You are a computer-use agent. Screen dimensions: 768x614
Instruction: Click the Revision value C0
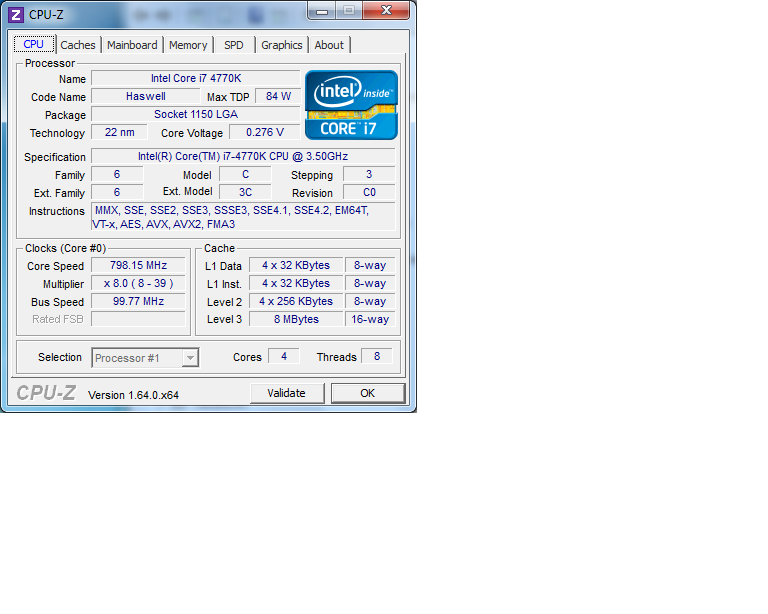(x=369, y=192)
